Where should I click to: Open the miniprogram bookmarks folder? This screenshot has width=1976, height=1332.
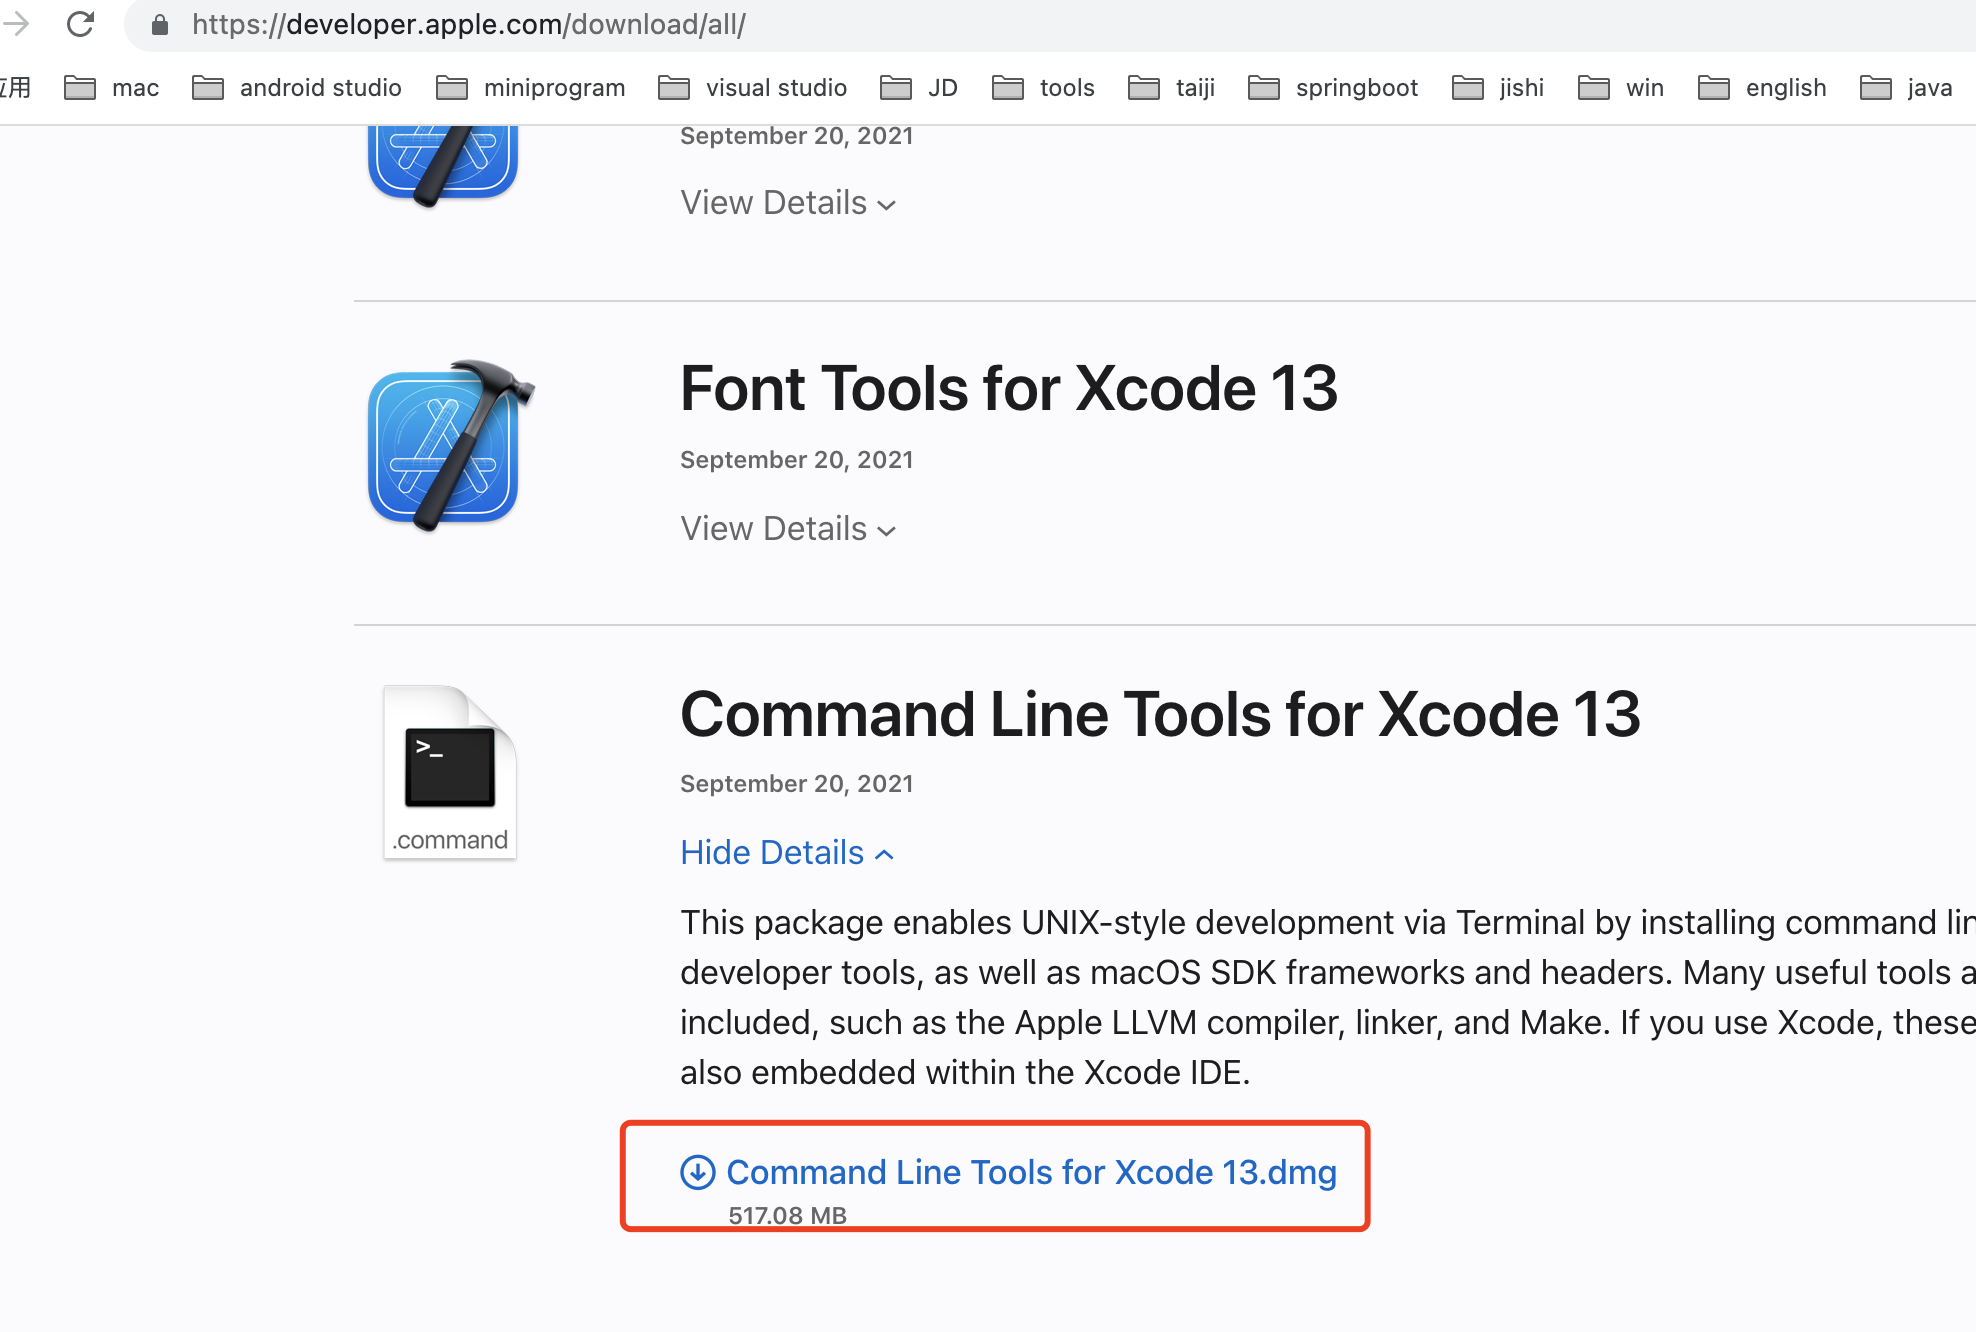(x=531, y=88)
